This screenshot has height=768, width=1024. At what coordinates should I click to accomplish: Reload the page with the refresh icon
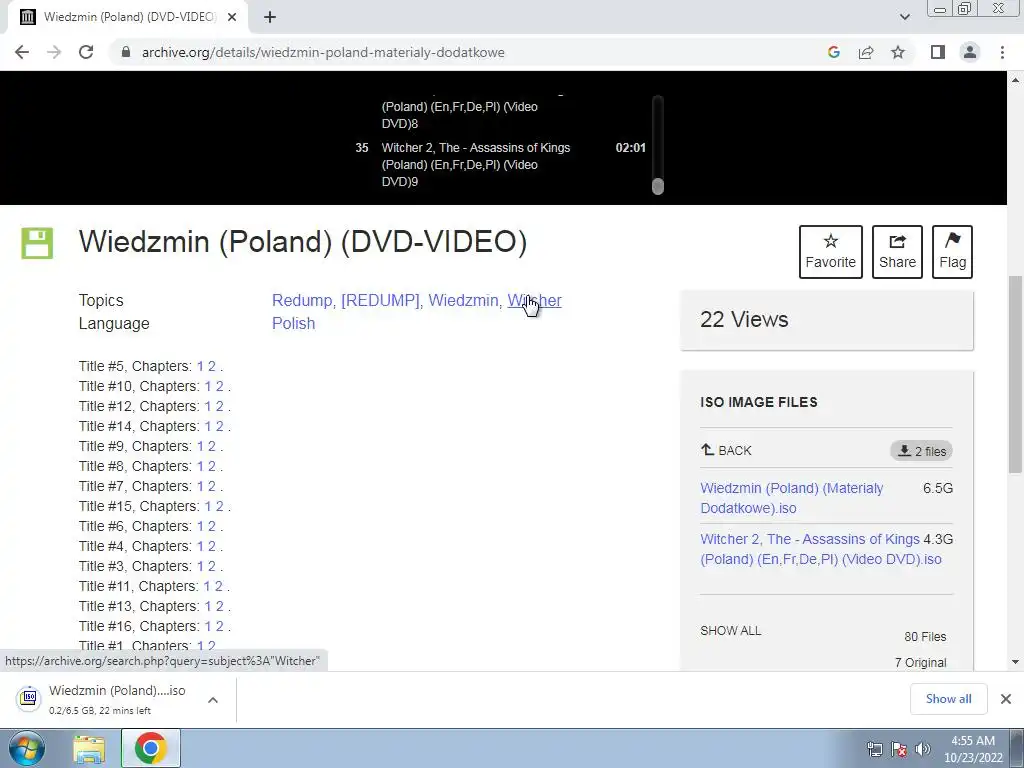86,52
